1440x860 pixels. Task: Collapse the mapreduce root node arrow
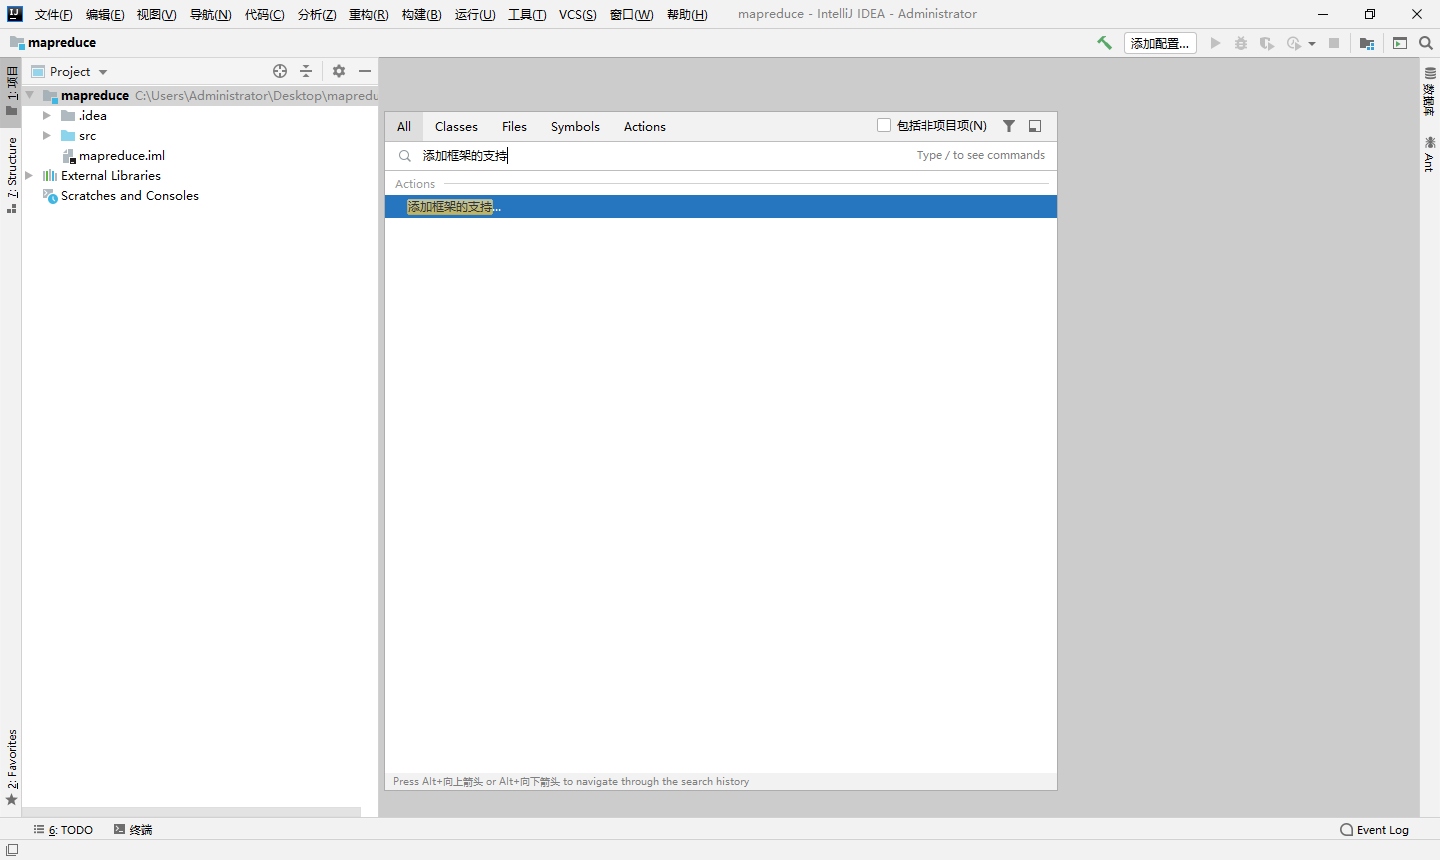30,95
